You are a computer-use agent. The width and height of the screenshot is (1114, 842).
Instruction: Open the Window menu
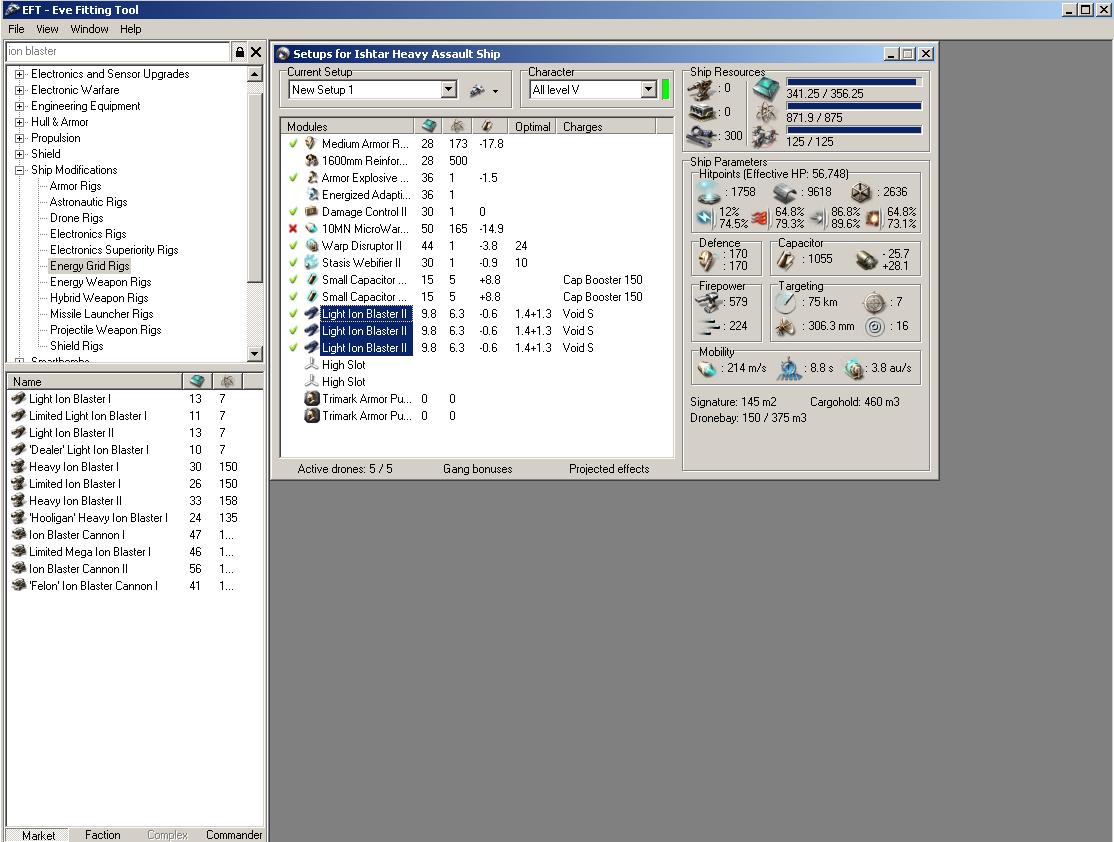pyautogui.click(x=90, y=29)
